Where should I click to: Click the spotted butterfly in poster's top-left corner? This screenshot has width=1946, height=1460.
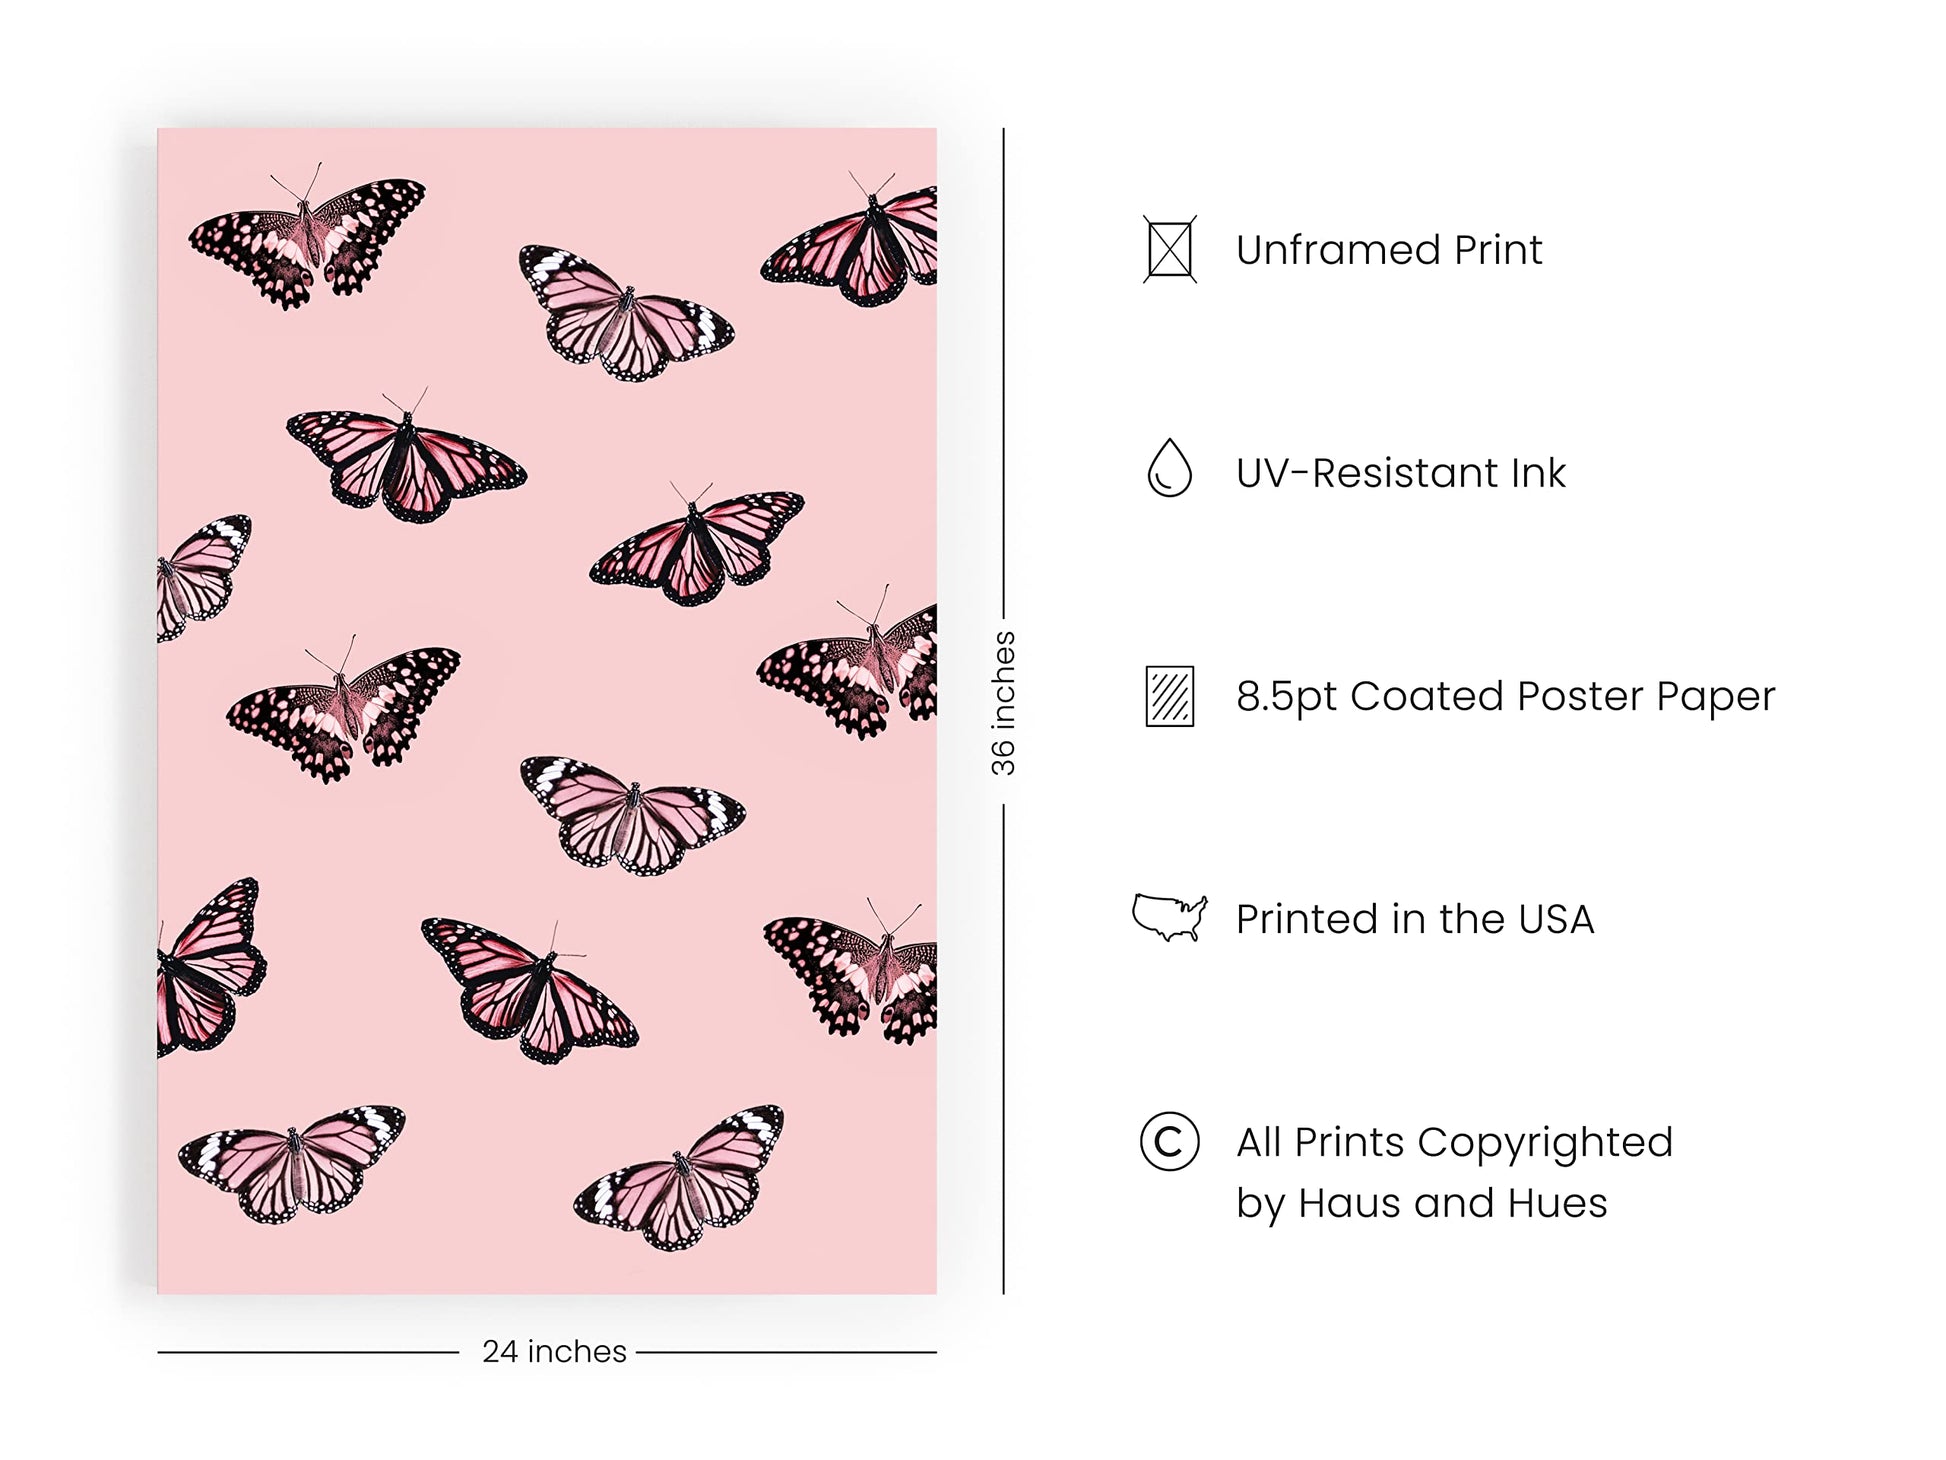tap(306, 242)
